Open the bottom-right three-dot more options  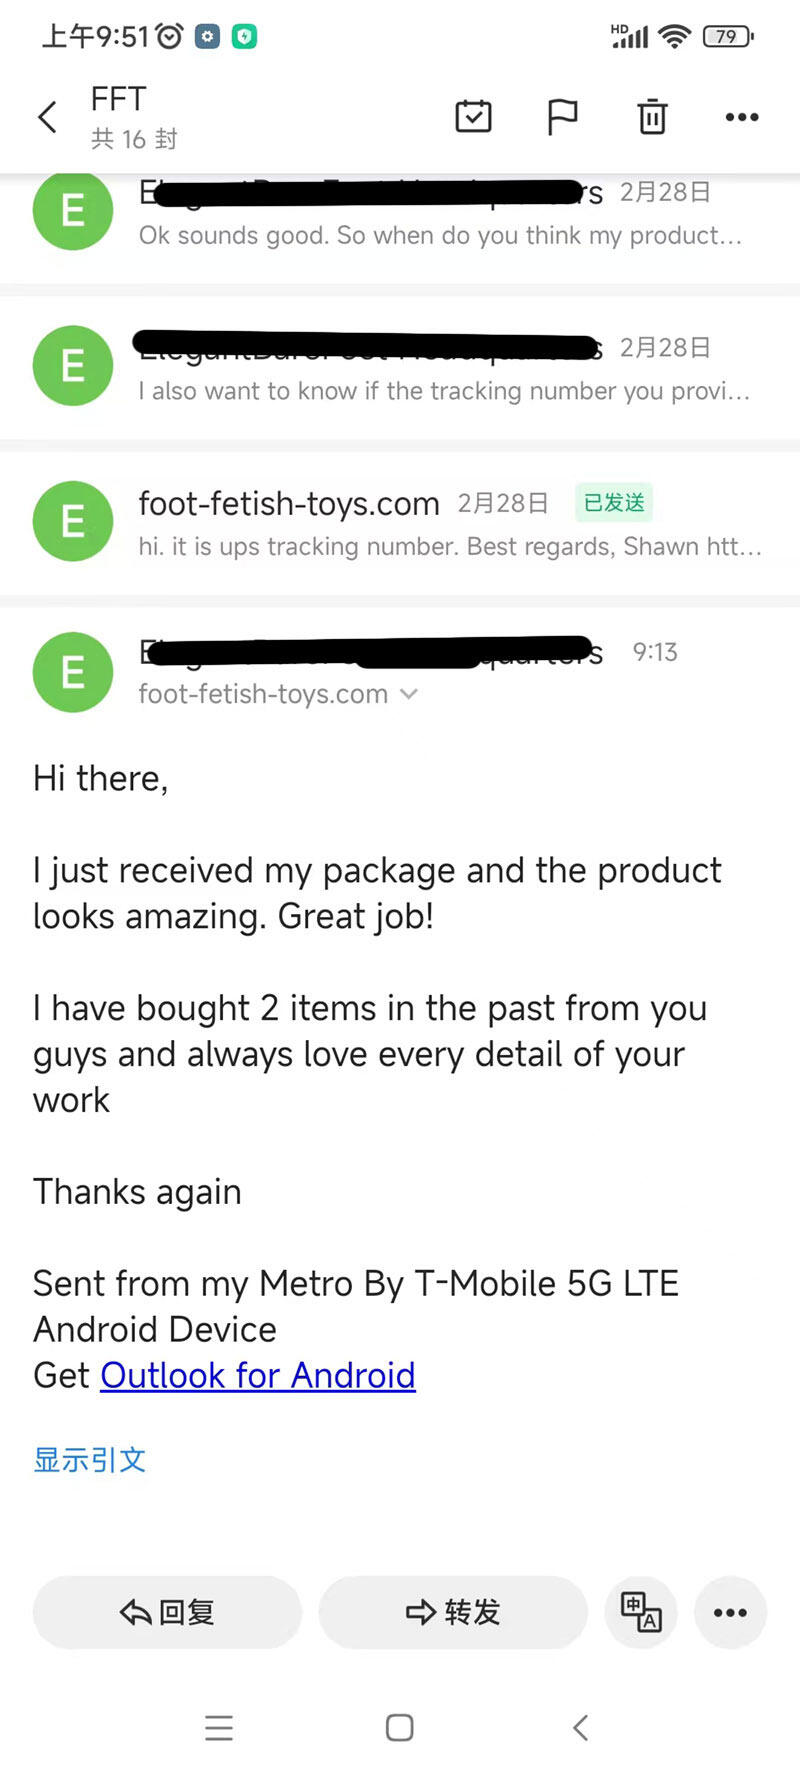pyautogui.click(x=730, y=1612)
